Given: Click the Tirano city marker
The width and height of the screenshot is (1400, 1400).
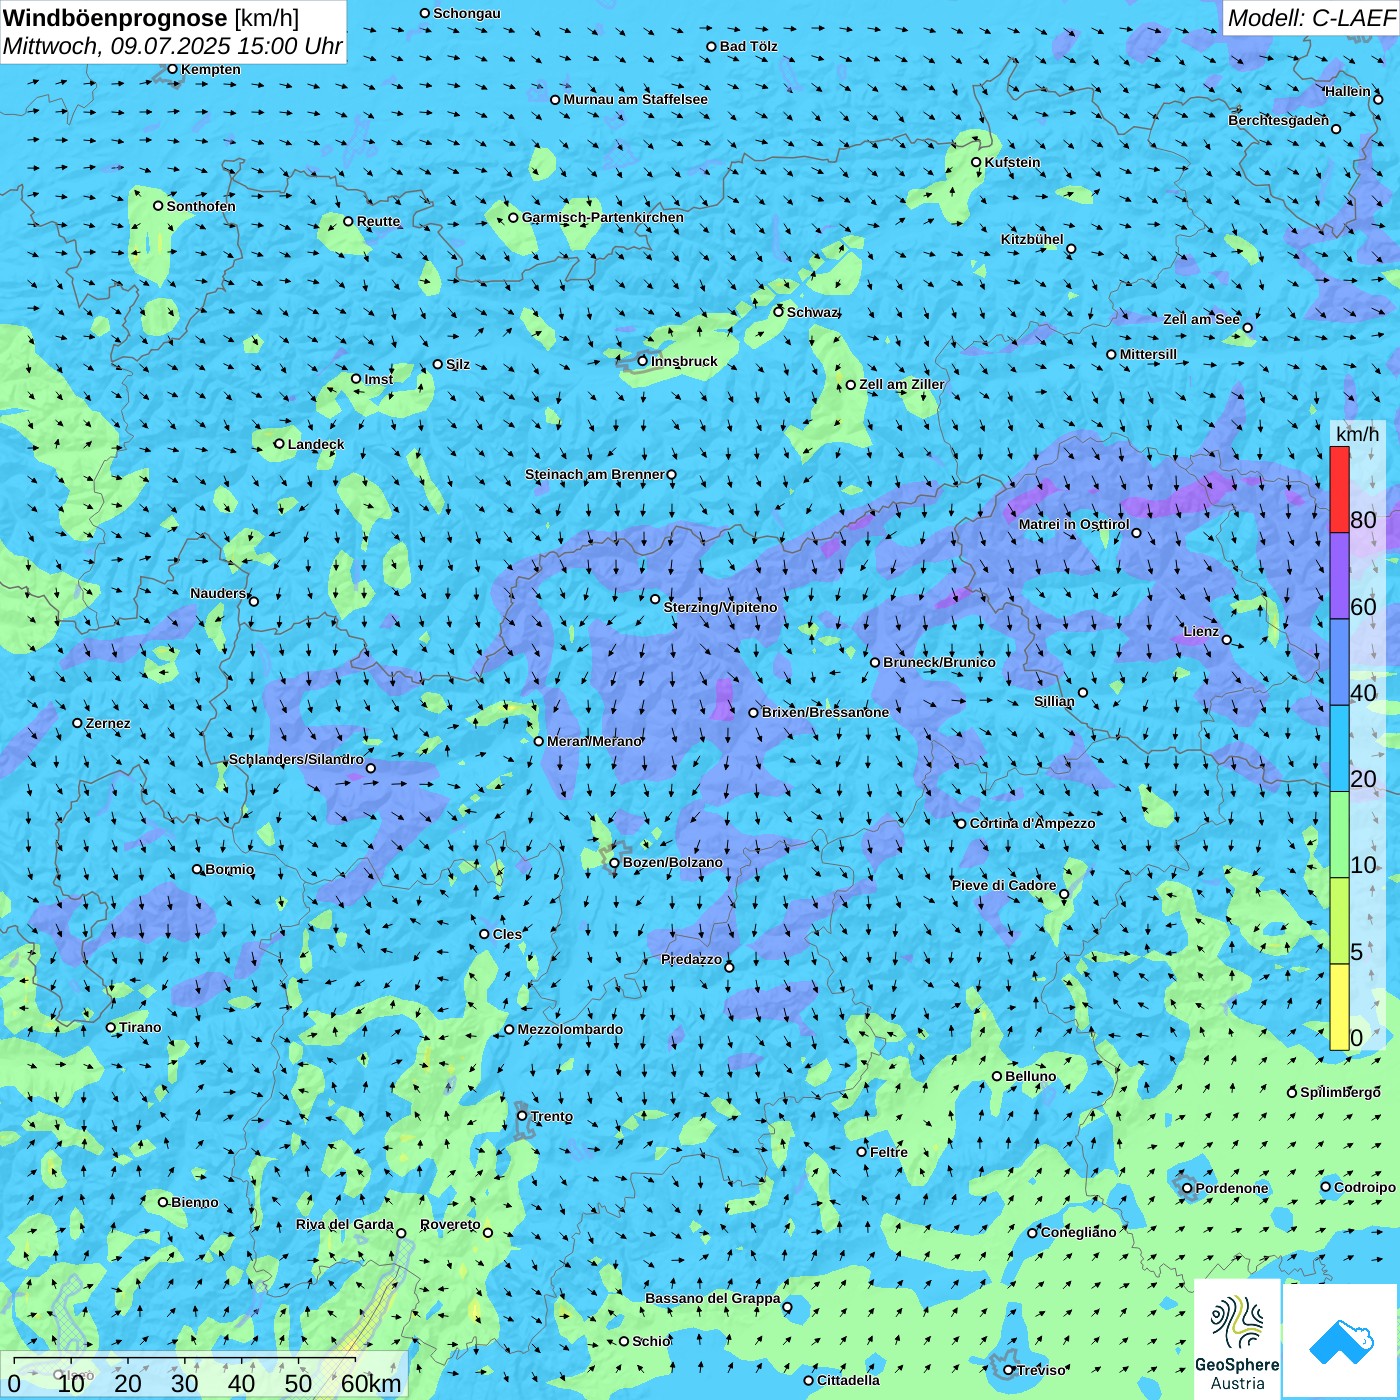Looking at the screenshot, I should (111, 1027).
